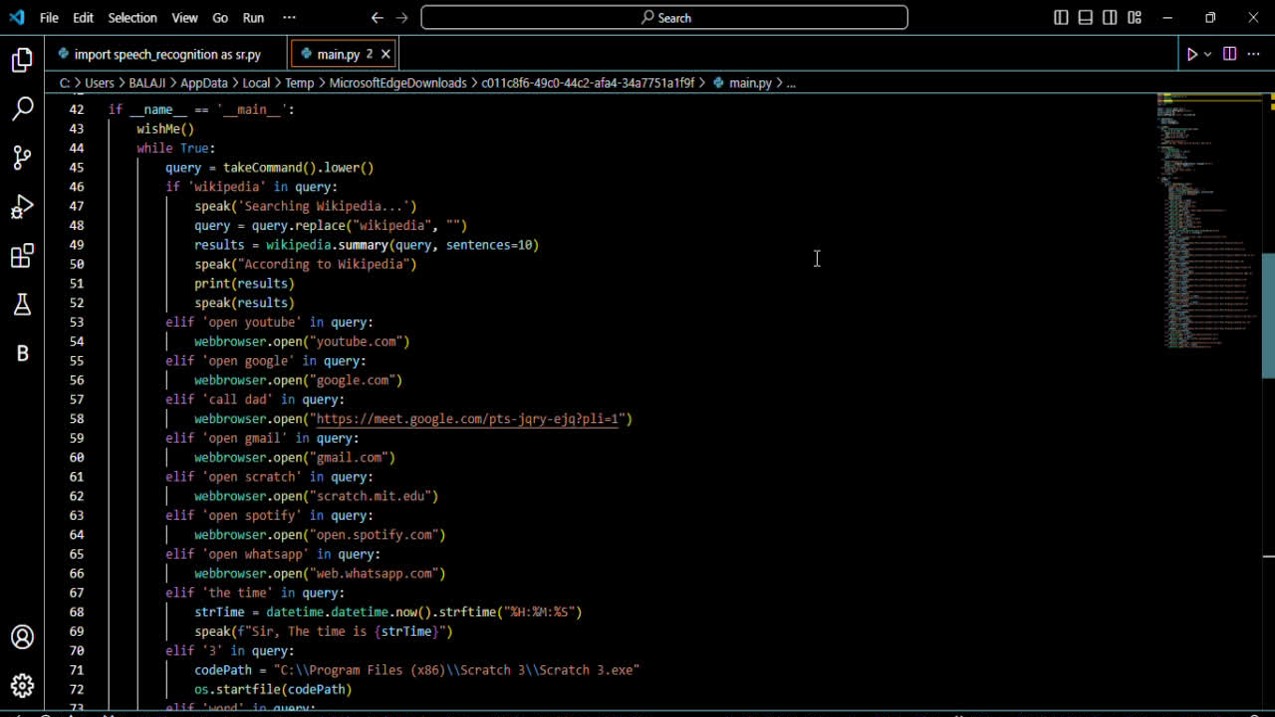Click the takeCommand().lower() expression
This screenshot has width=1275, height=717.
pyautogui.click(x=298, y=168)
